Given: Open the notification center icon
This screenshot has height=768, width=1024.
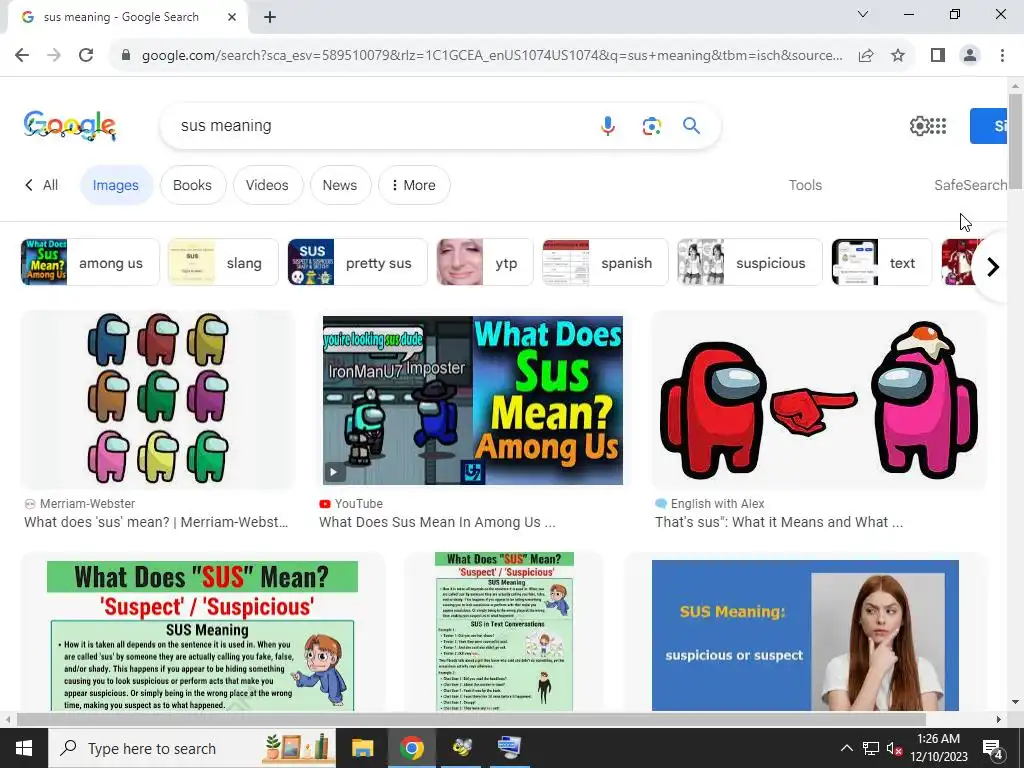Looking at the screenshot, I should pyautogui.click(x=993, y=749).
